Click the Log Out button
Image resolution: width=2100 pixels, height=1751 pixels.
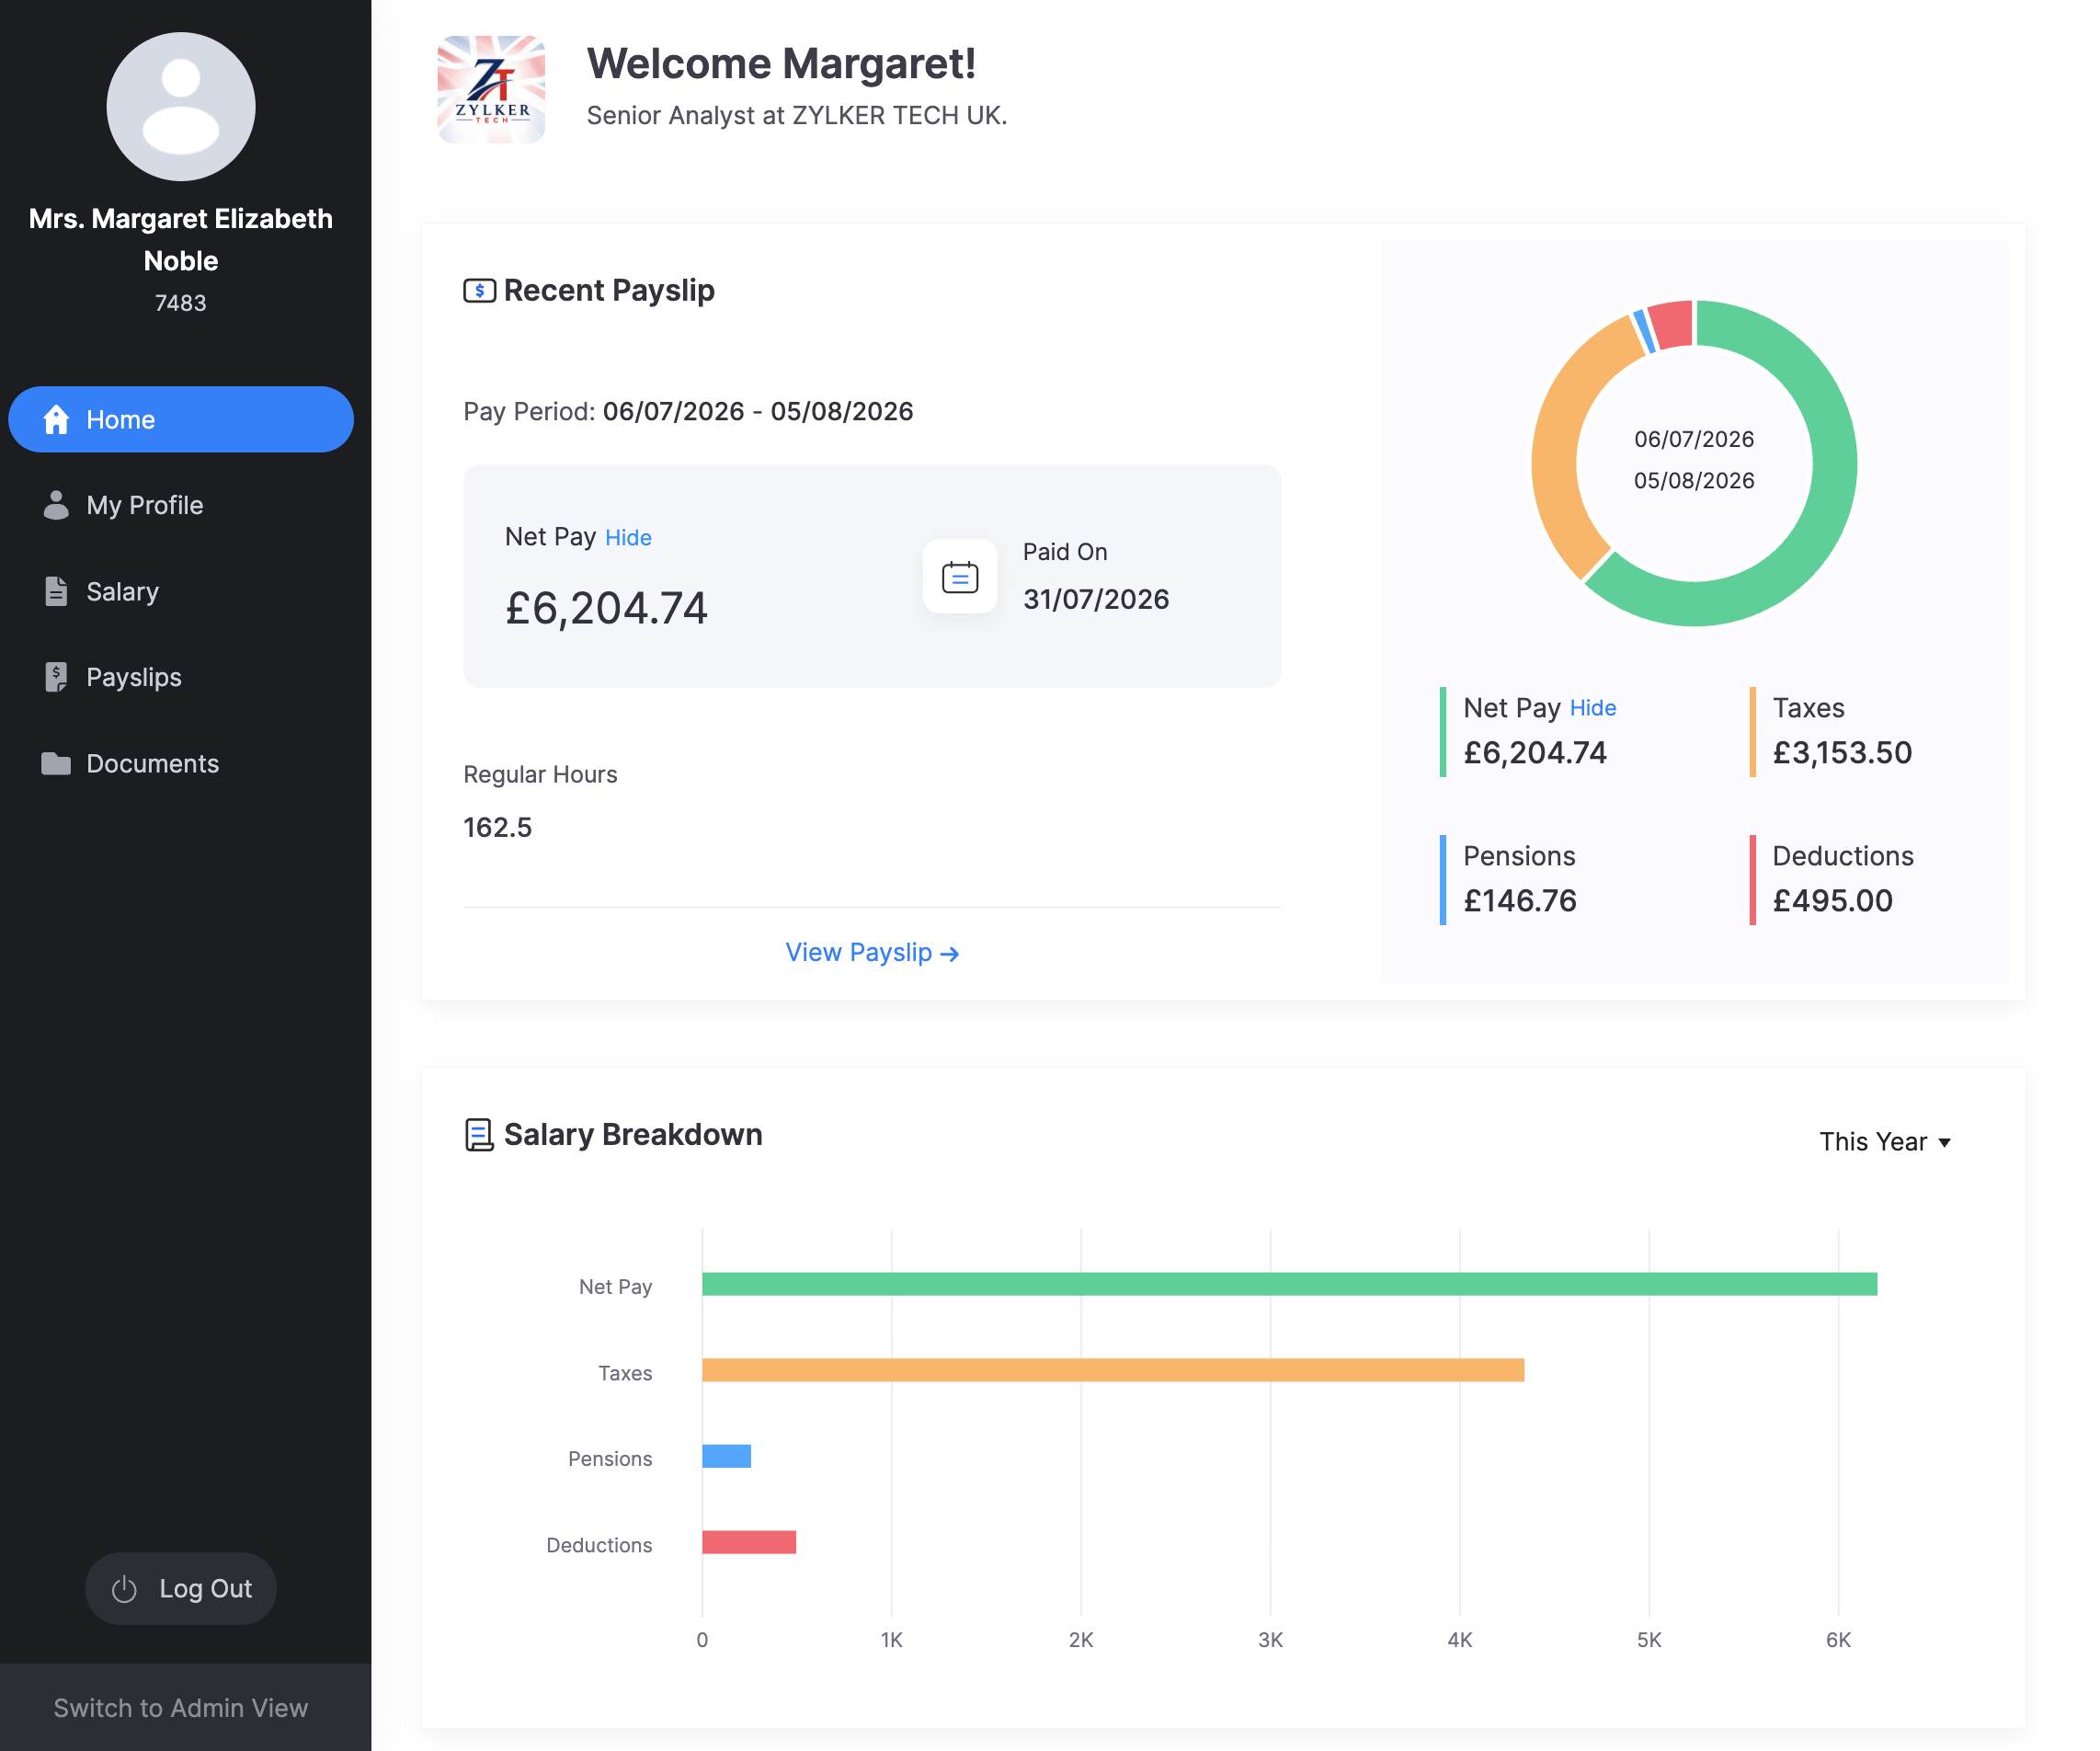(181, 1588)
